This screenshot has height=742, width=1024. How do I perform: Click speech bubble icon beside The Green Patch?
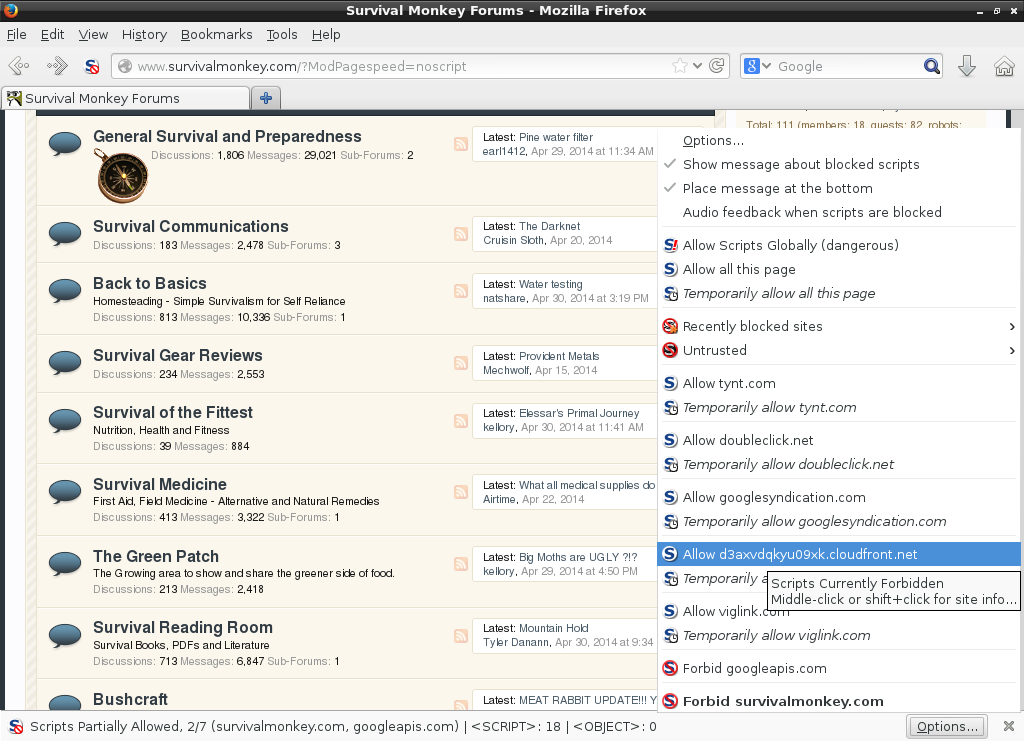65,564
